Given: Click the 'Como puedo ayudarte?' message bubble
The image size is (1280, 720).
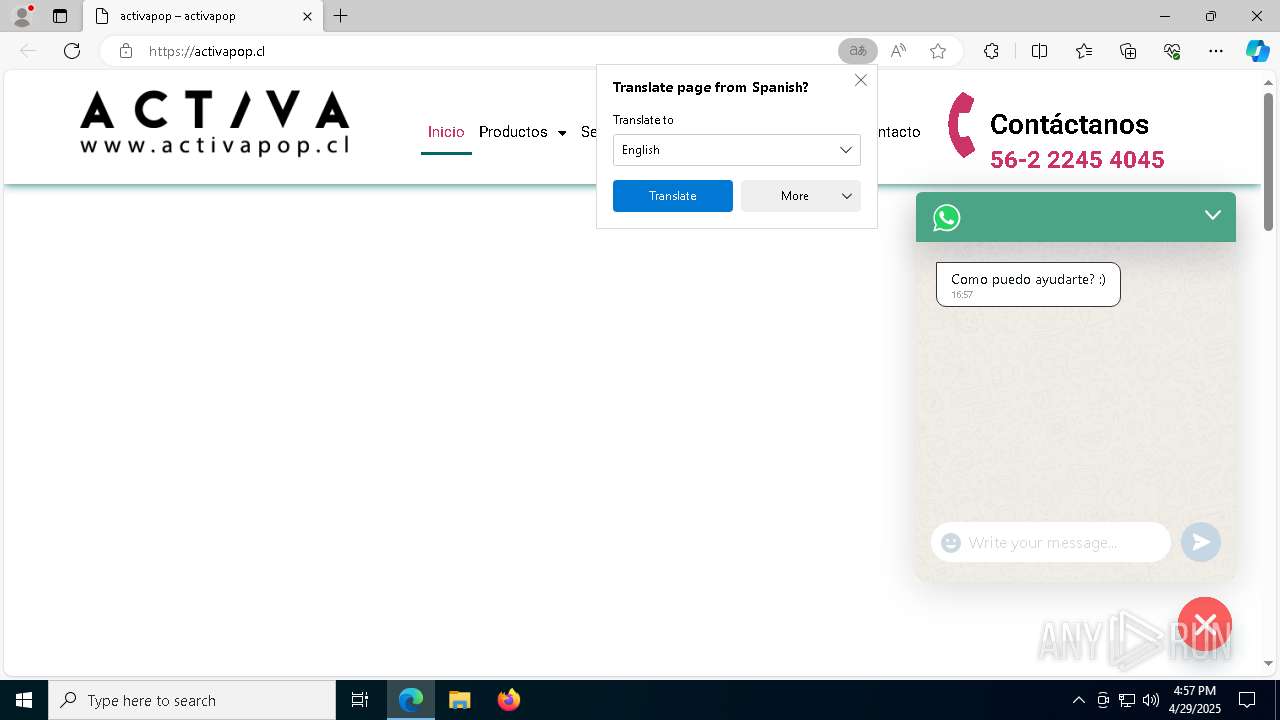Looking at the screenshot, I should tap(1028, 285).
